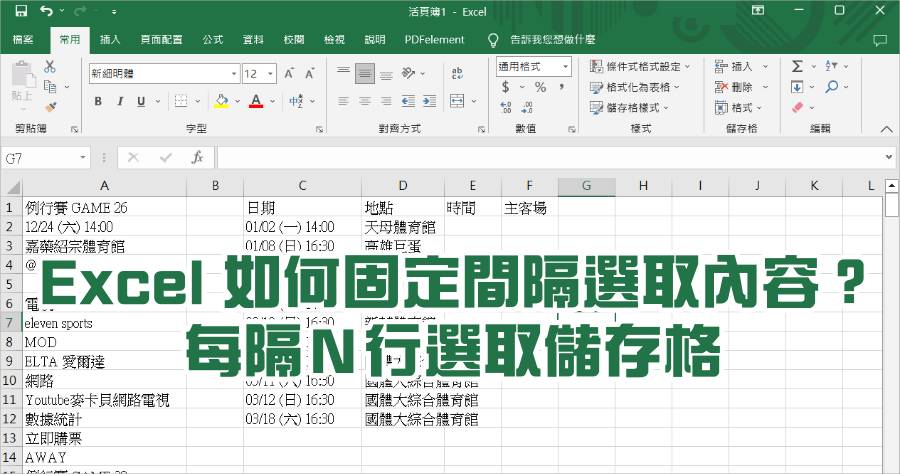Click the ribbon display options icon

(x=758, y=10)
